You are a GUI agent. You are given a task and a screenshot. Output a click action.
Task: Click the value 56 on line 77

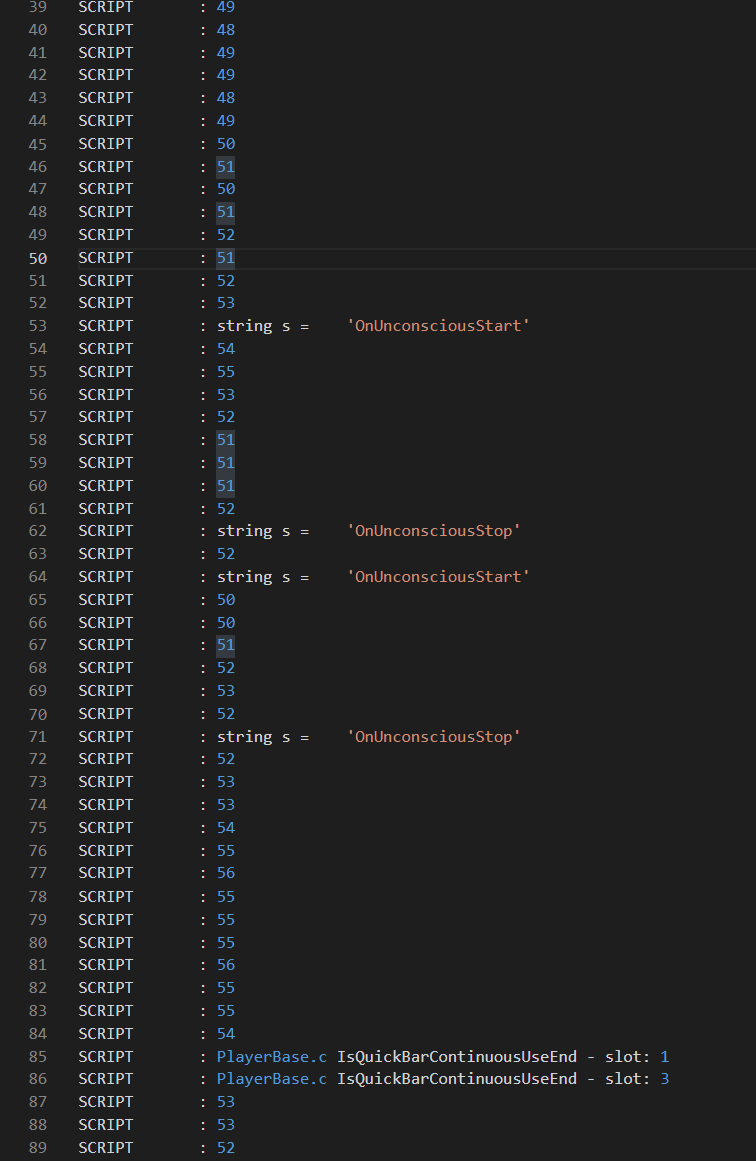[x=226, y=873]
